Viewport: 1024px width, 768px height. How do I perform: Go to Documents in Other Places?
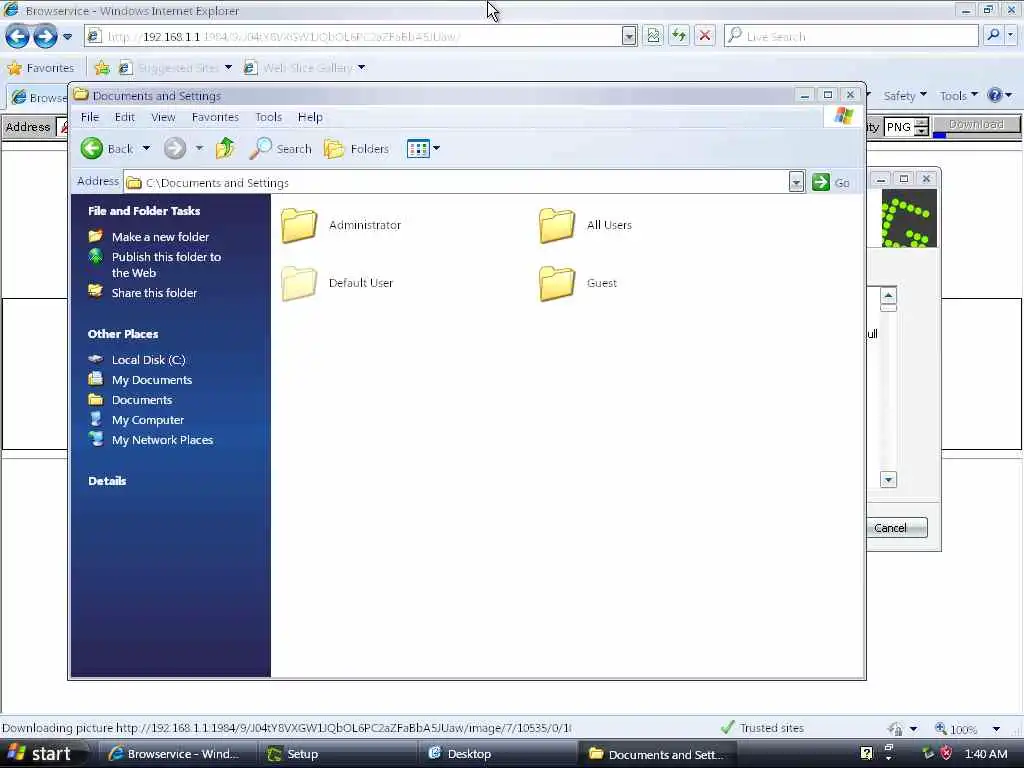142,400
